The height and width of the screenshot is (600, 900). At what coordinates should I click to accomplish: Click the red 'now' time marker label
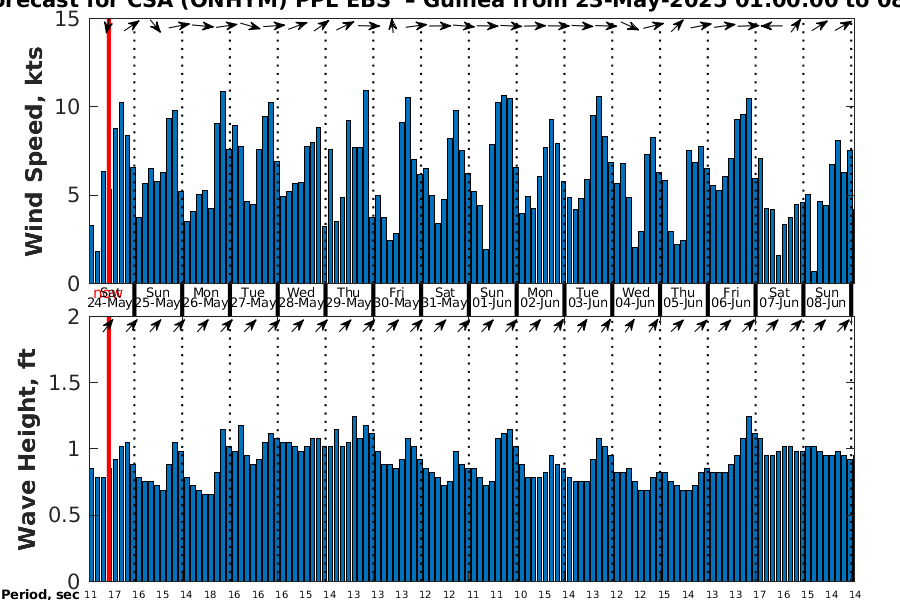point(108,293)
